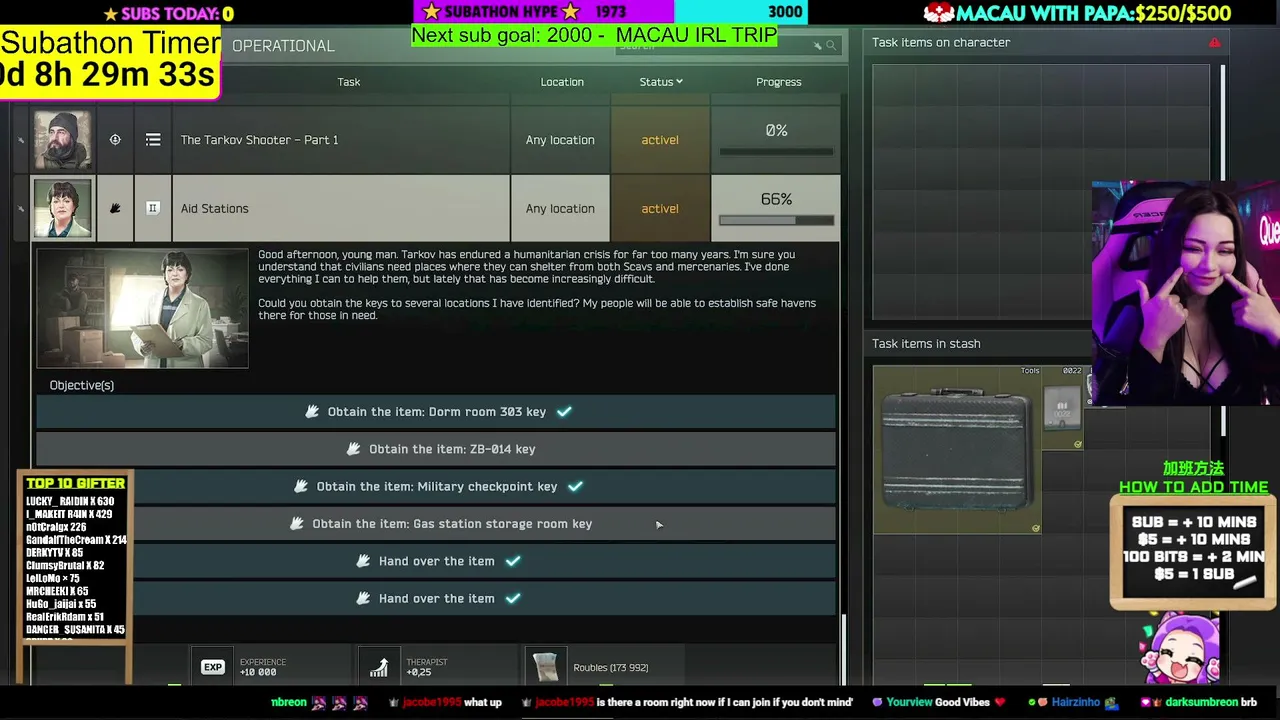Click the red warning icon on Task items on character
Viewport: 1280px width, 720px height.
point(1215,43)
